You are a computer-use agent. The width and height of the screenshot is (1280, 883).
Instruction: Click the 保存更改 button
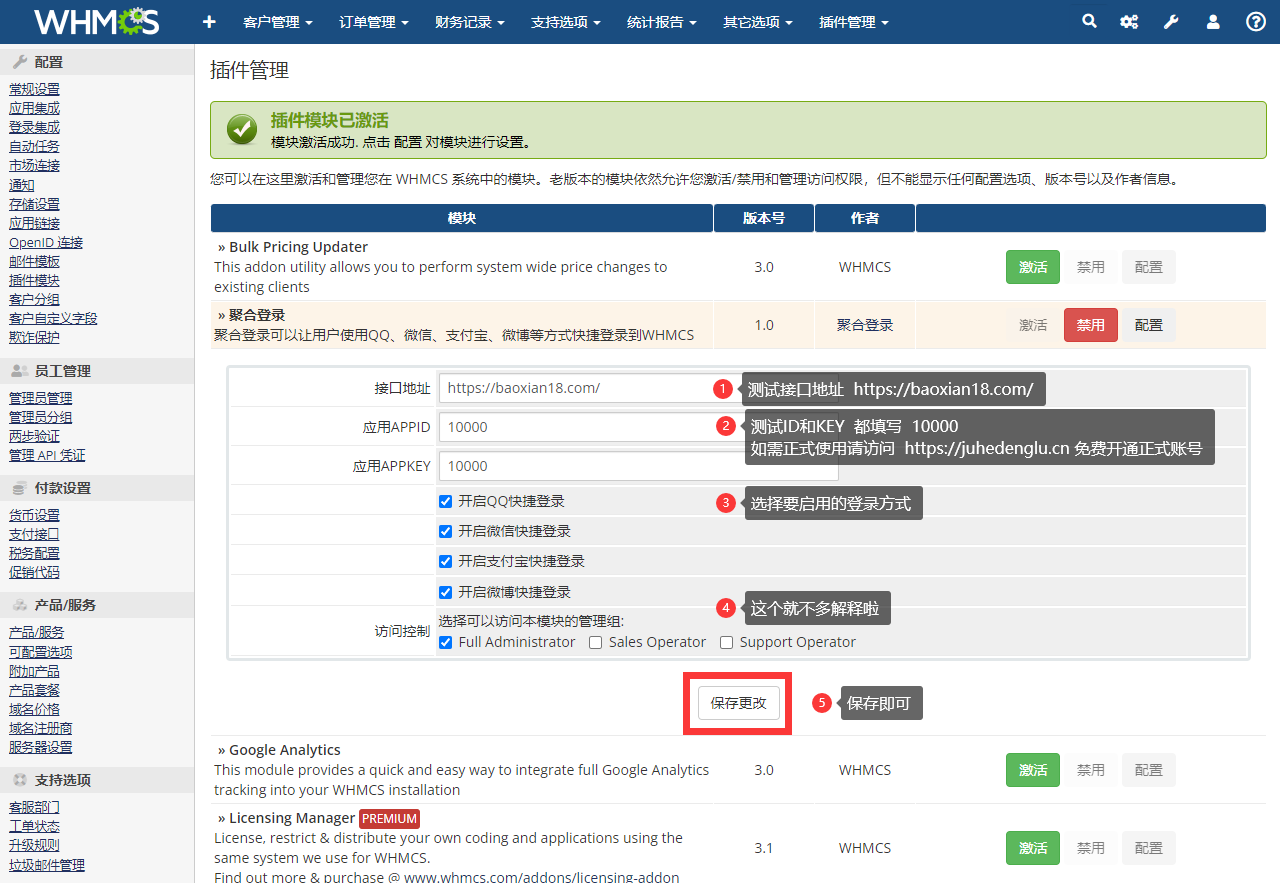point(739,703)
